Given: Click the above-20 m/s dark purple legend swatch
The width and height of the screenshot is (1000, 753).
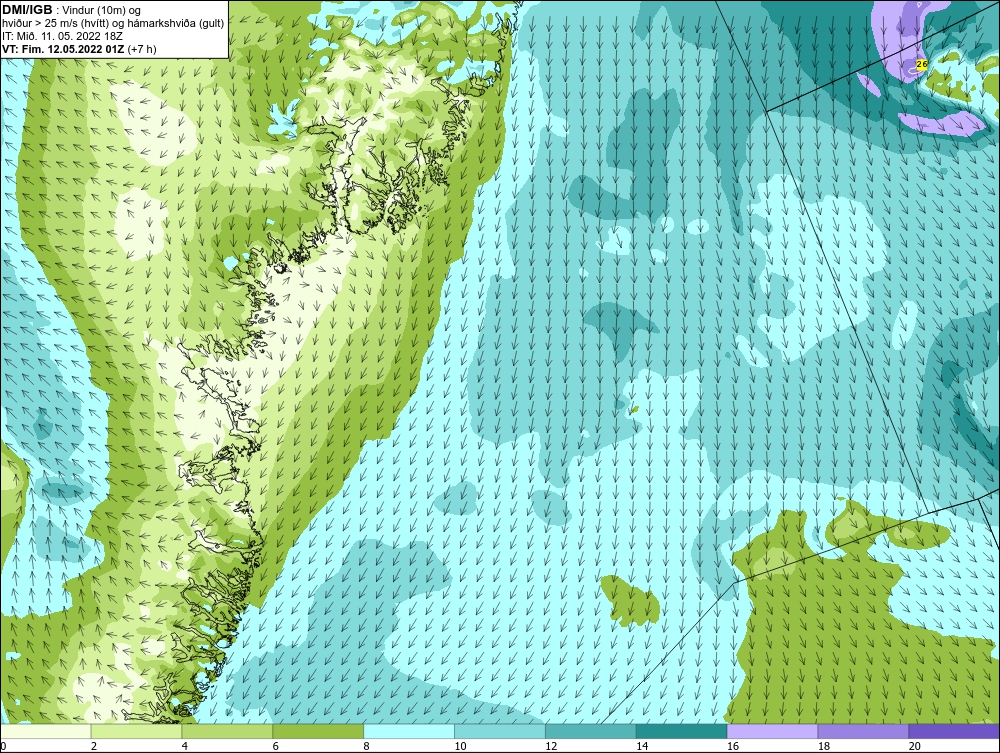Looking at the screenshot, I should tap(954, 731).
